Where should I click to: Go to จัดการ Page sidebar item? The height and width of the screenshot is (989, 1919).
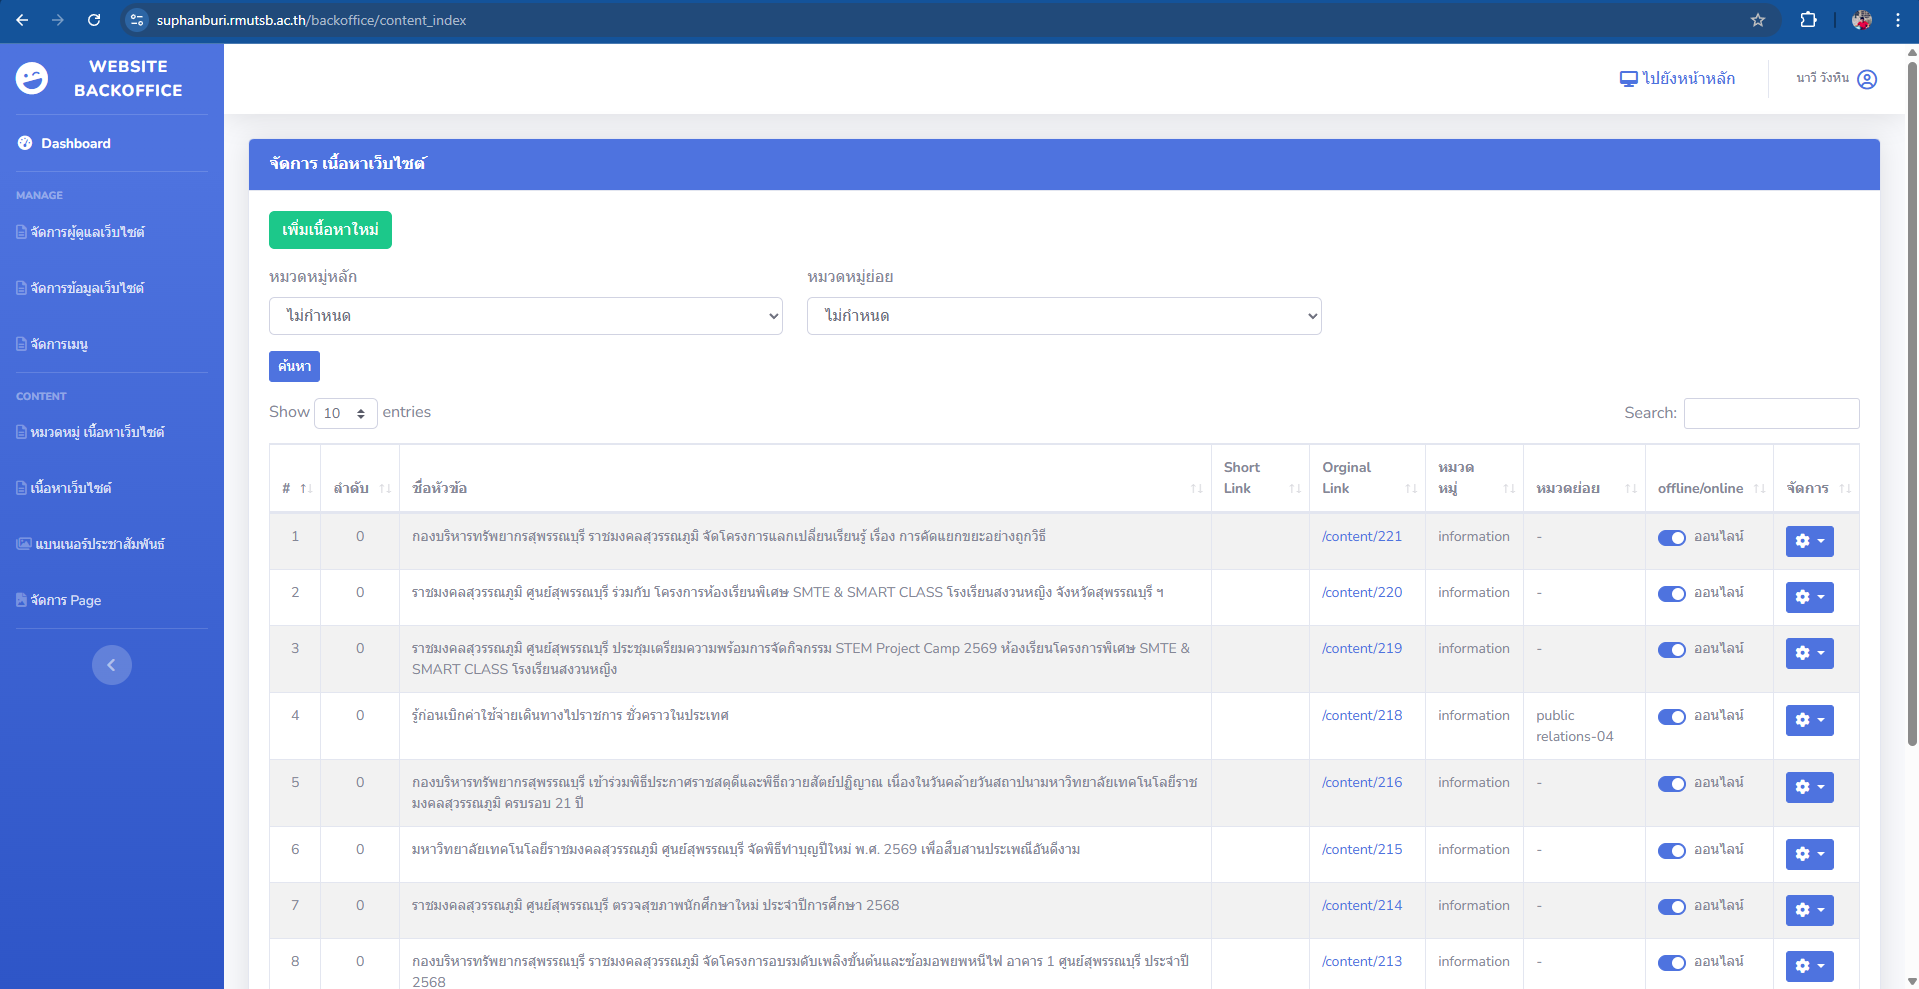pyautogui.click(x=65, y=600)
